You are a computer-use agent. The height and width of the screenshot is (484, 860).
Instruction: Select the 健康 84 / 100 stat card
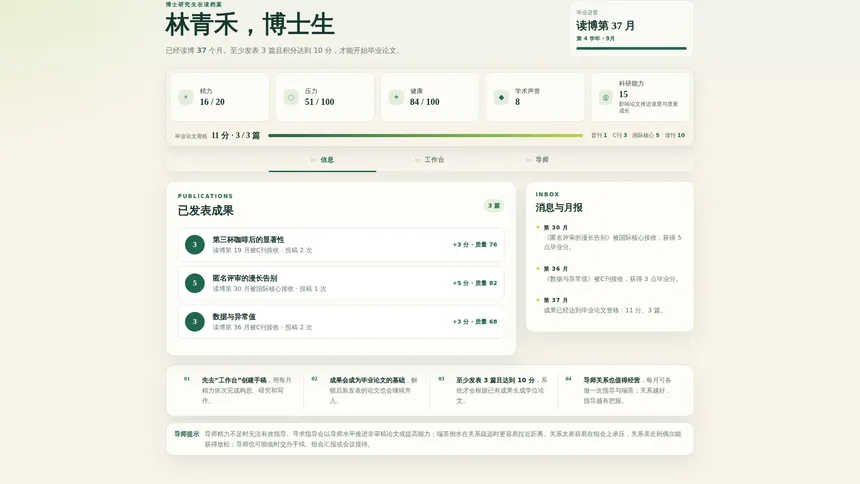(430, 97)
